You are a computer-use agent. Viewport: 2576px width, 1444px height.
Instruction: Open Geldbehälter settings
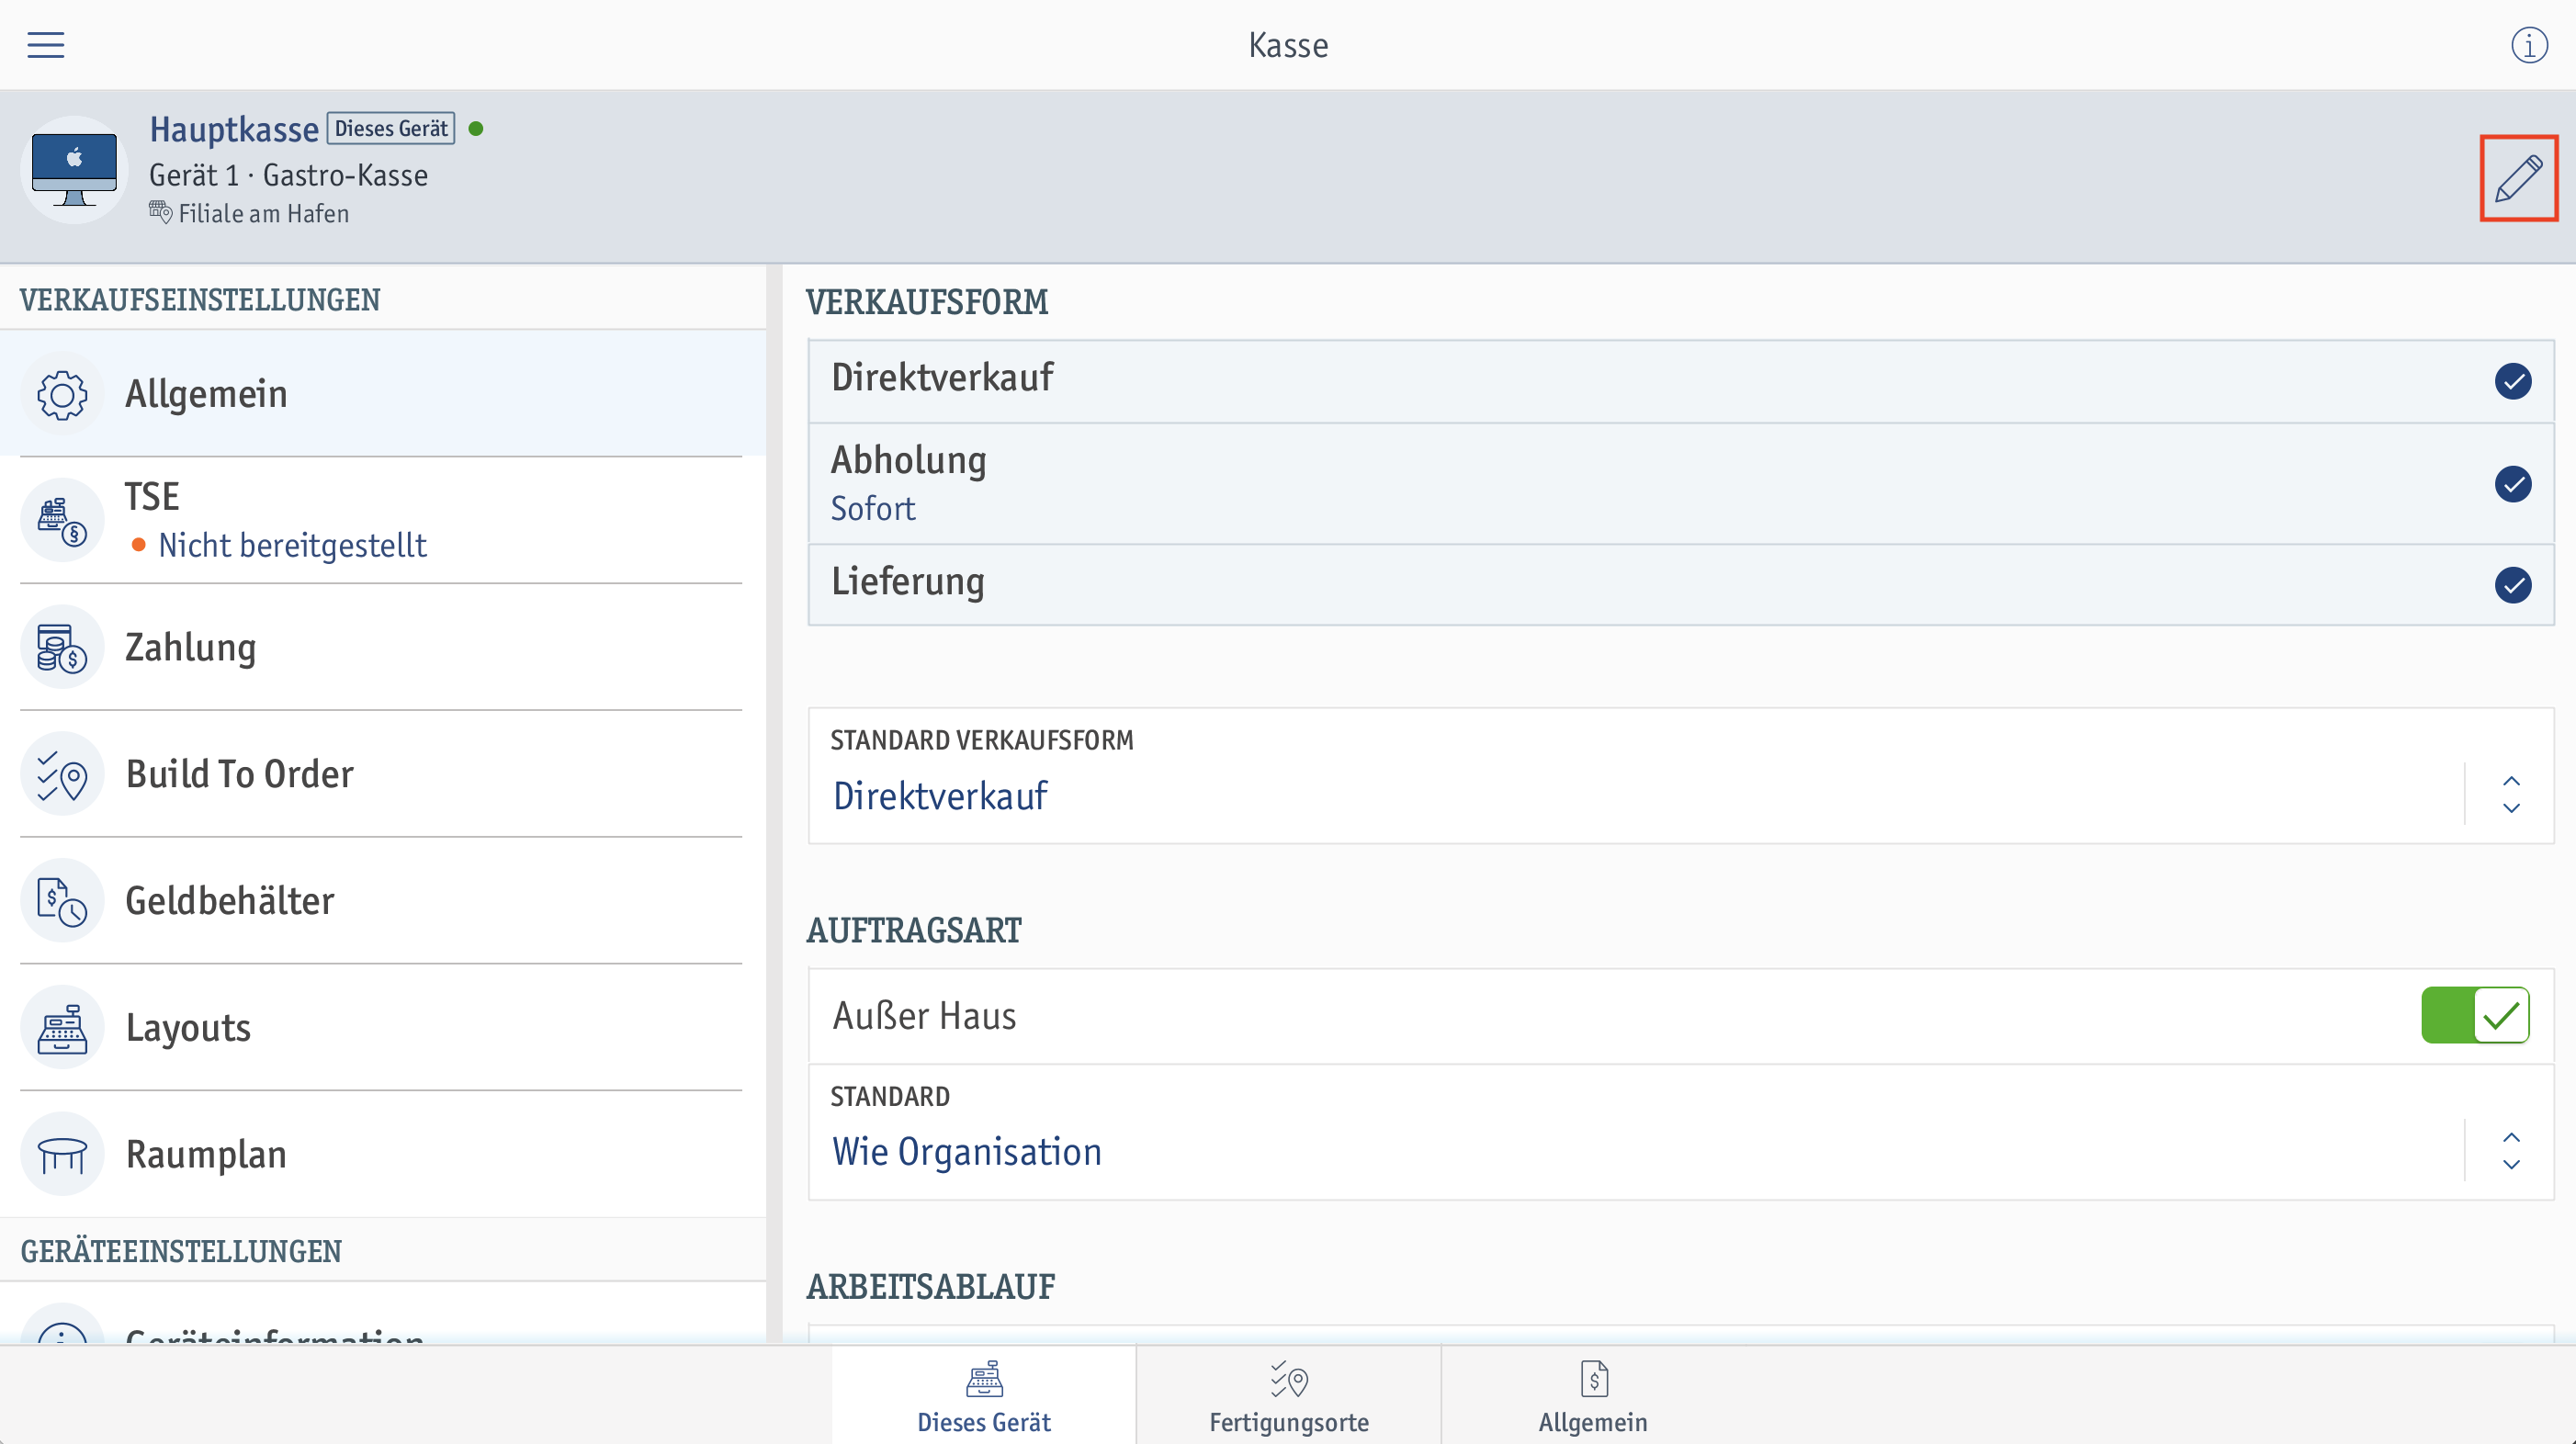pos(383,901)
